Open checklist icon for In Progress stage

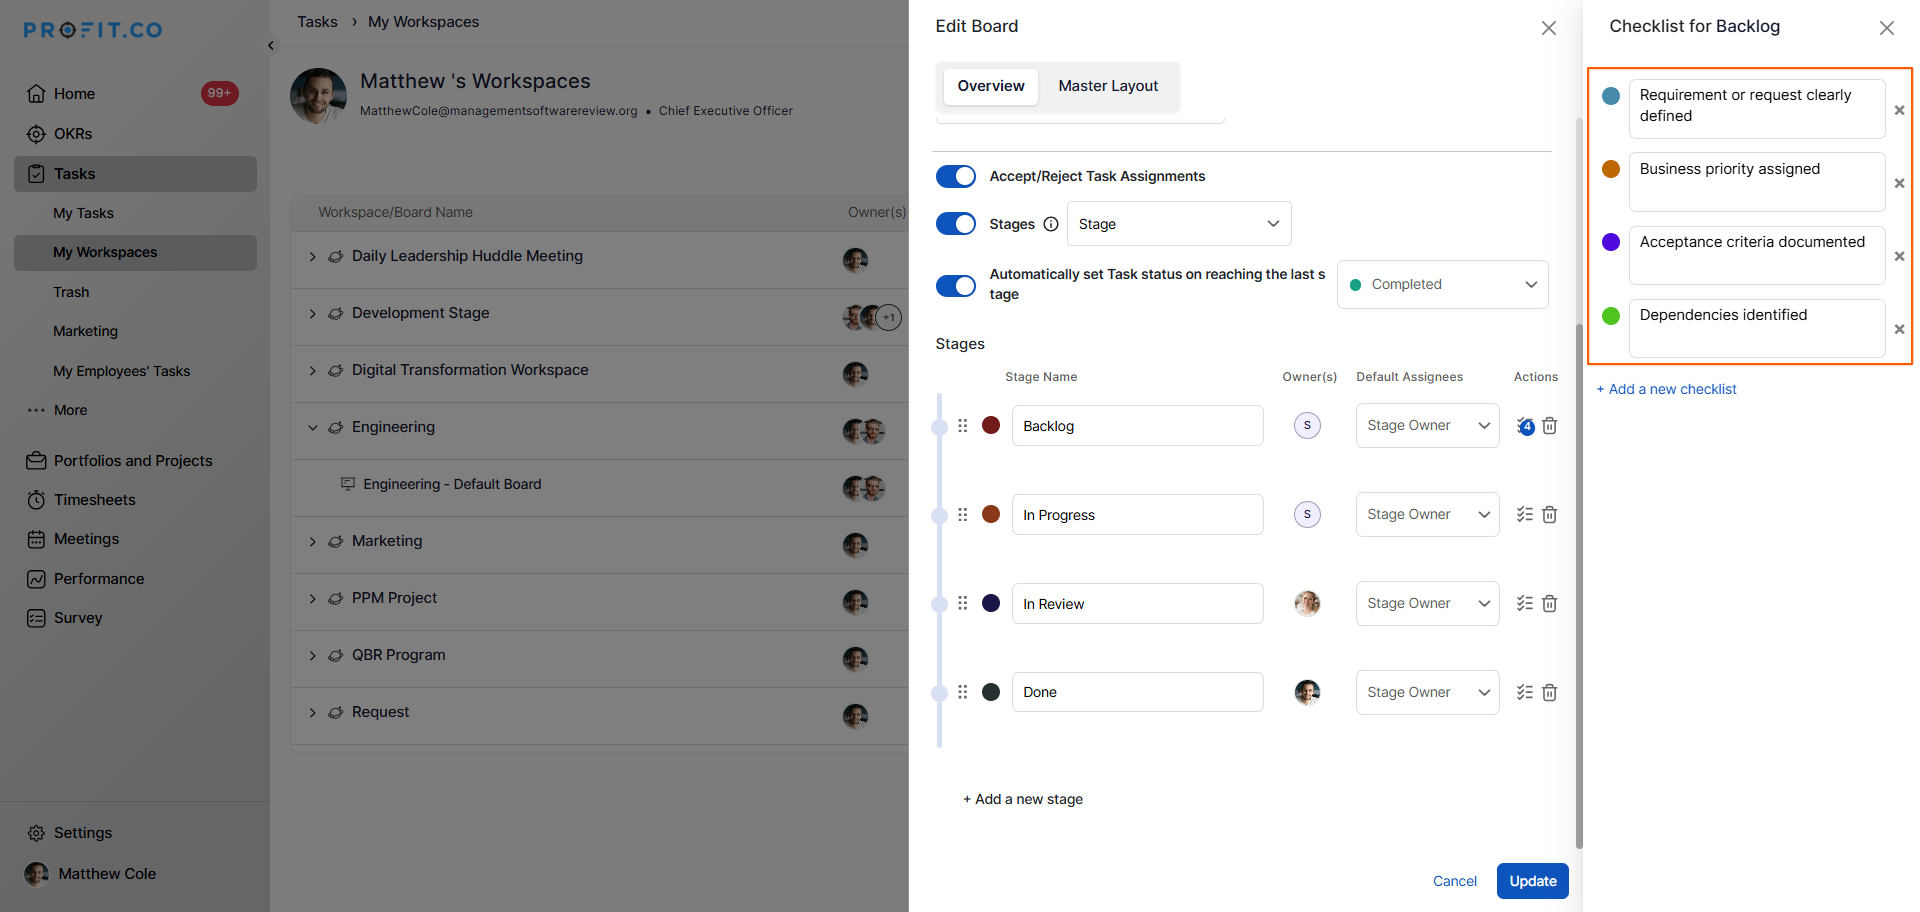1524,515
